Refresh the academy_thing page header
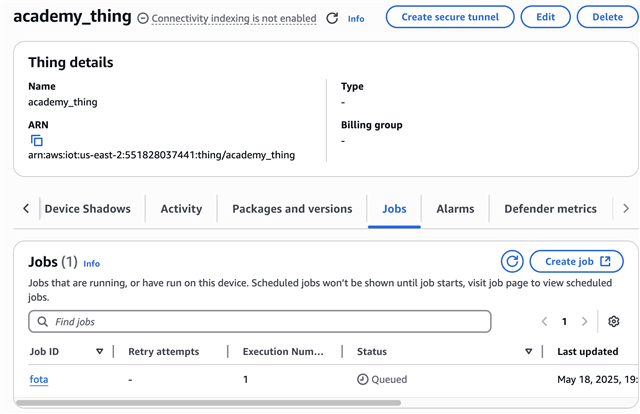Viewport: 640px width, 414px height. [332, 18]
